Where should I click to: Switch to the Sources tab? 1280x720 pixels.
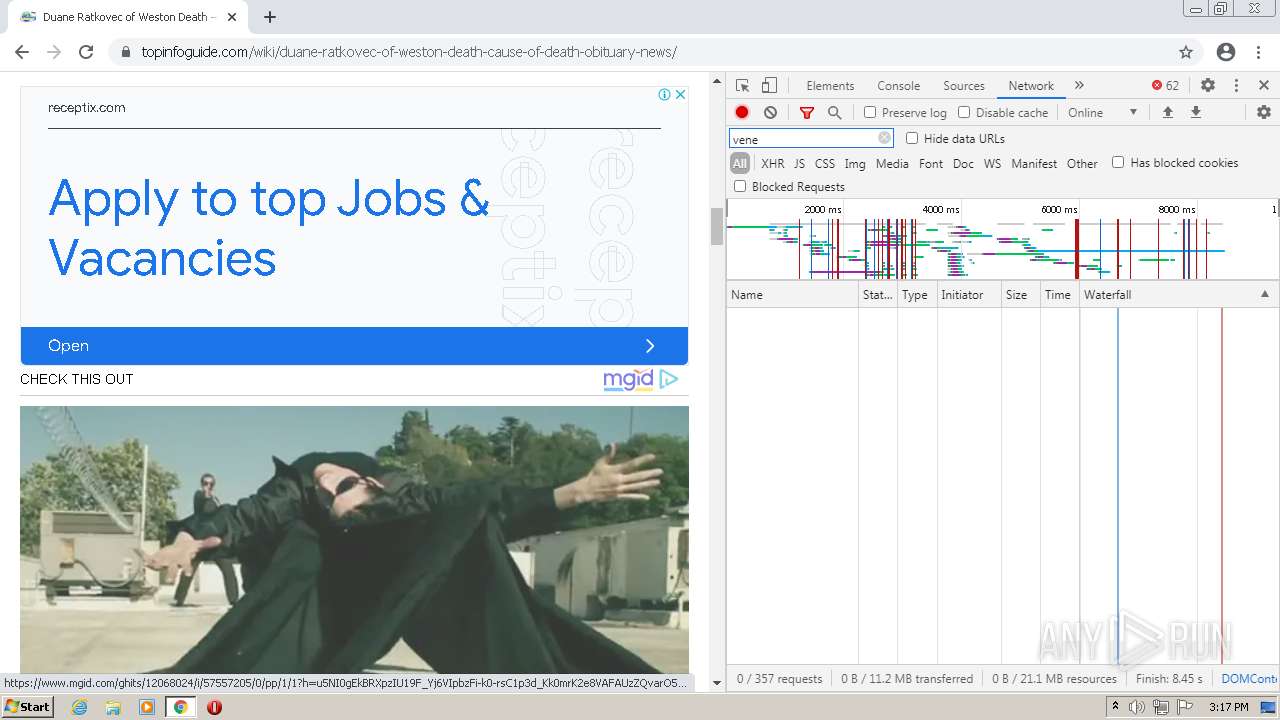pyautogui.click(x=964, y=86)
